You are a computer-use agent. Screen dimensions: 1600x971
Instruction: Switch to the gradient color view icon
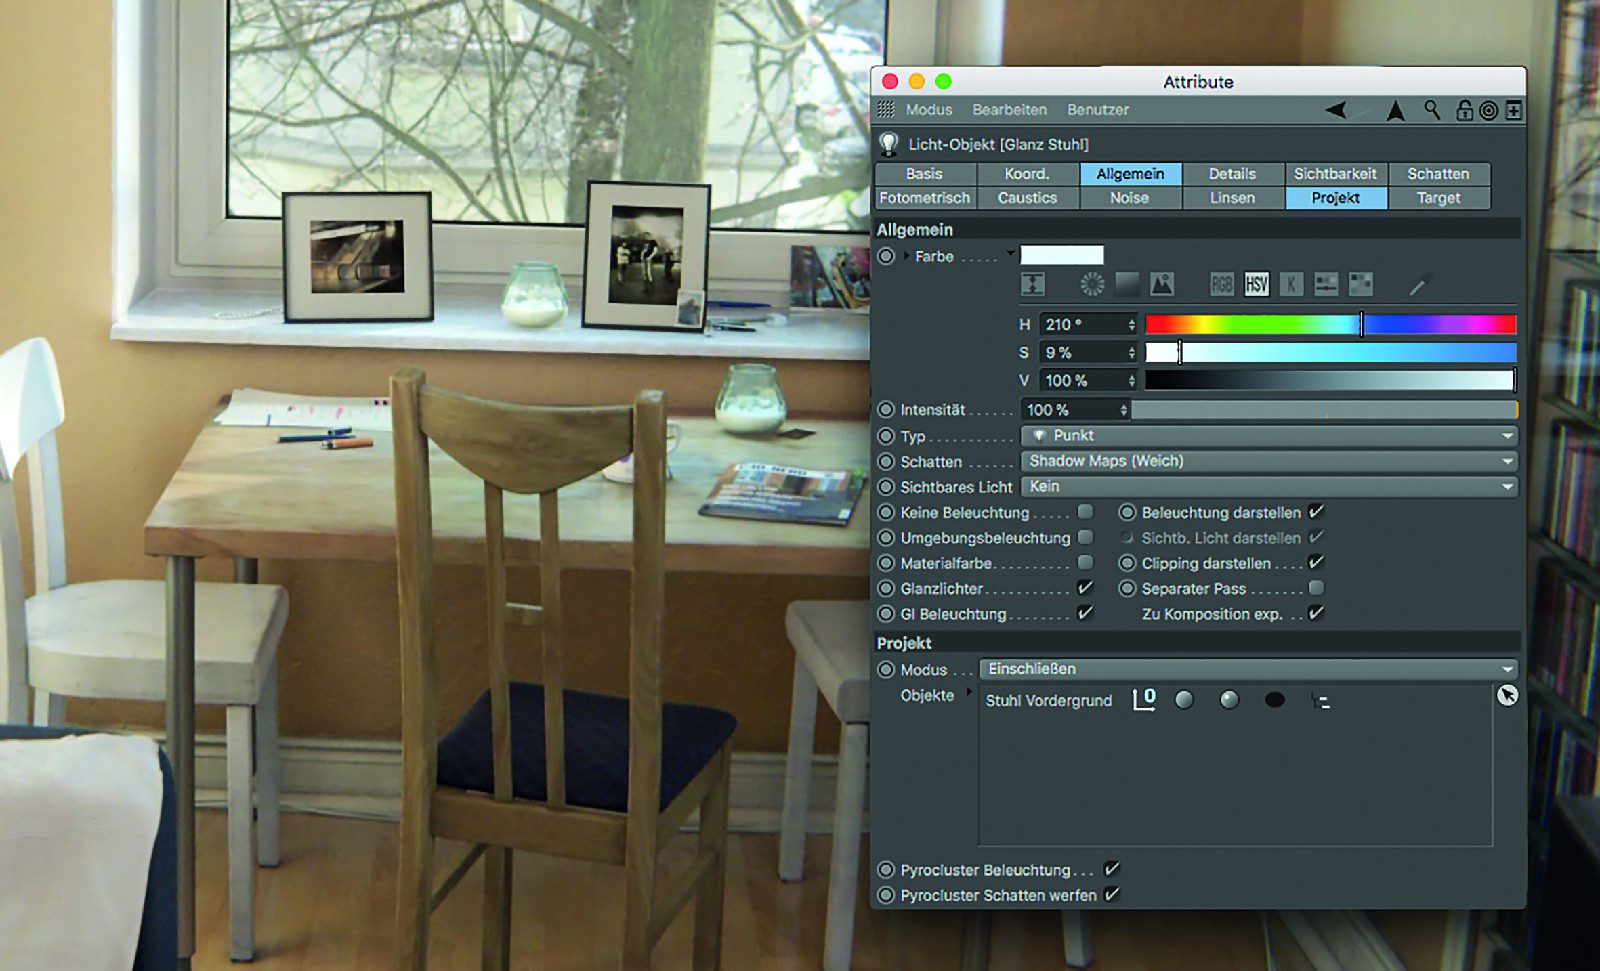[1127, 283]
